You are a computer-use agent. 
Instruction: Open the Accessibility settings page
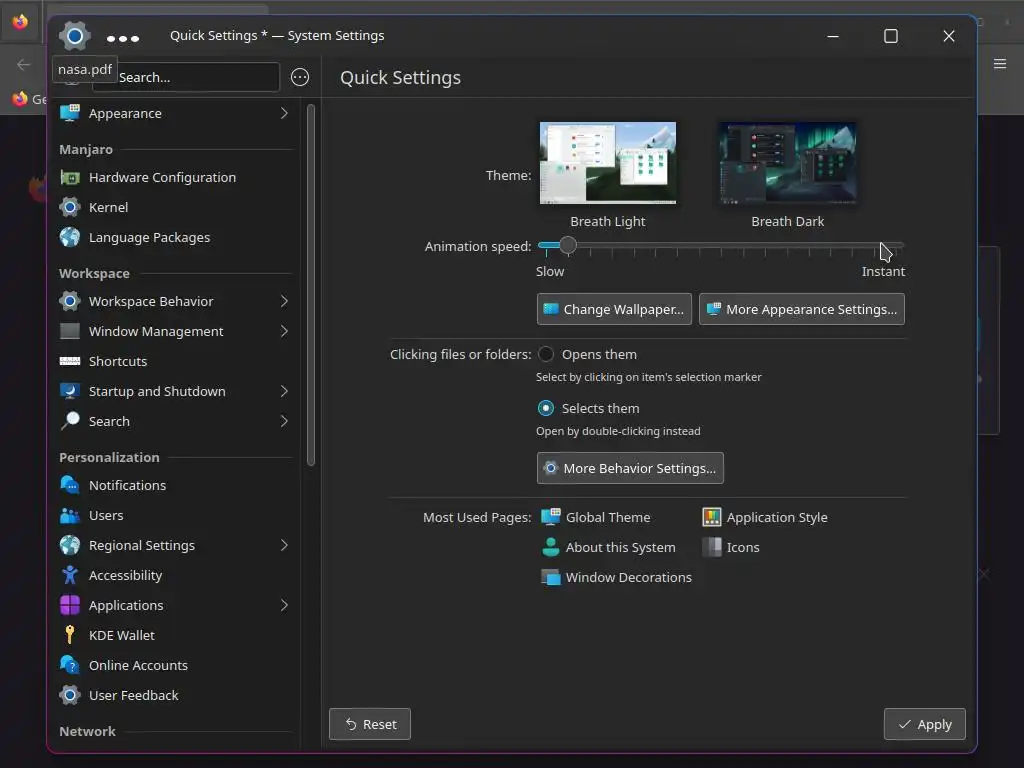click(x=174, y=575)
